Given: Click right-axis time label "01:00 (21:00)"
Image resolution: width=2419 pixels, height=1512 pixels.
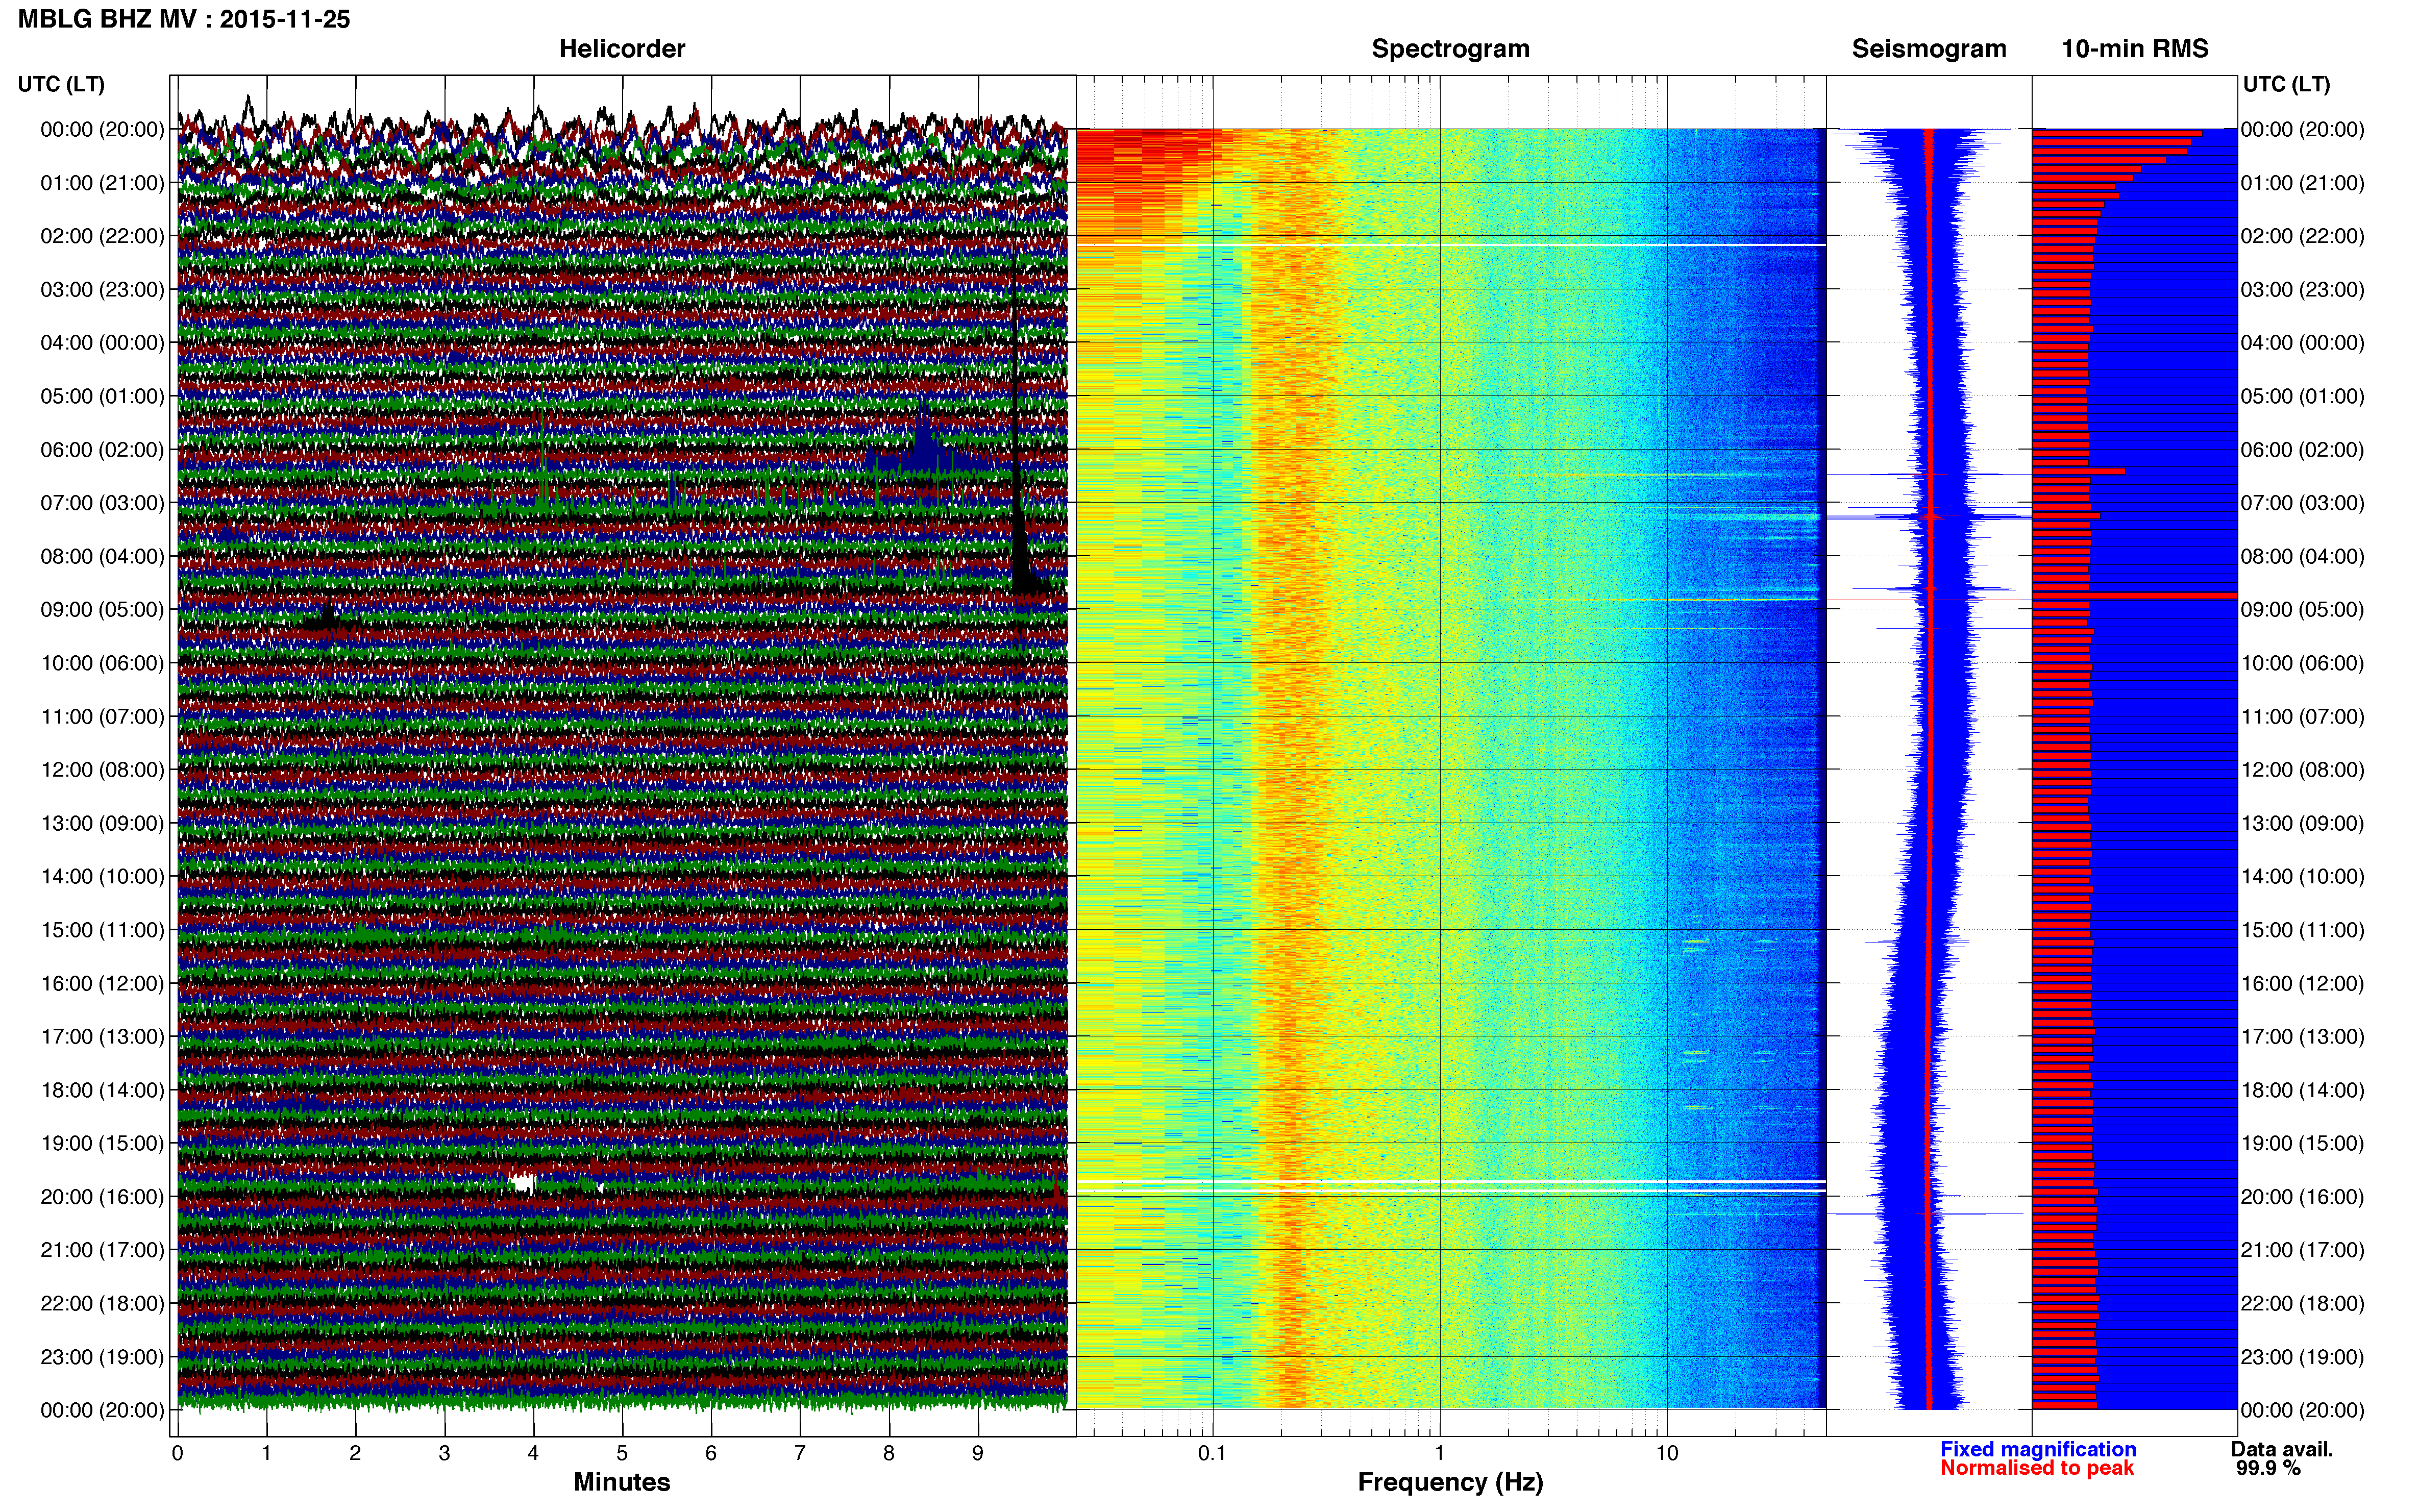Looking at the screenshot, I should coord(2302,183).
